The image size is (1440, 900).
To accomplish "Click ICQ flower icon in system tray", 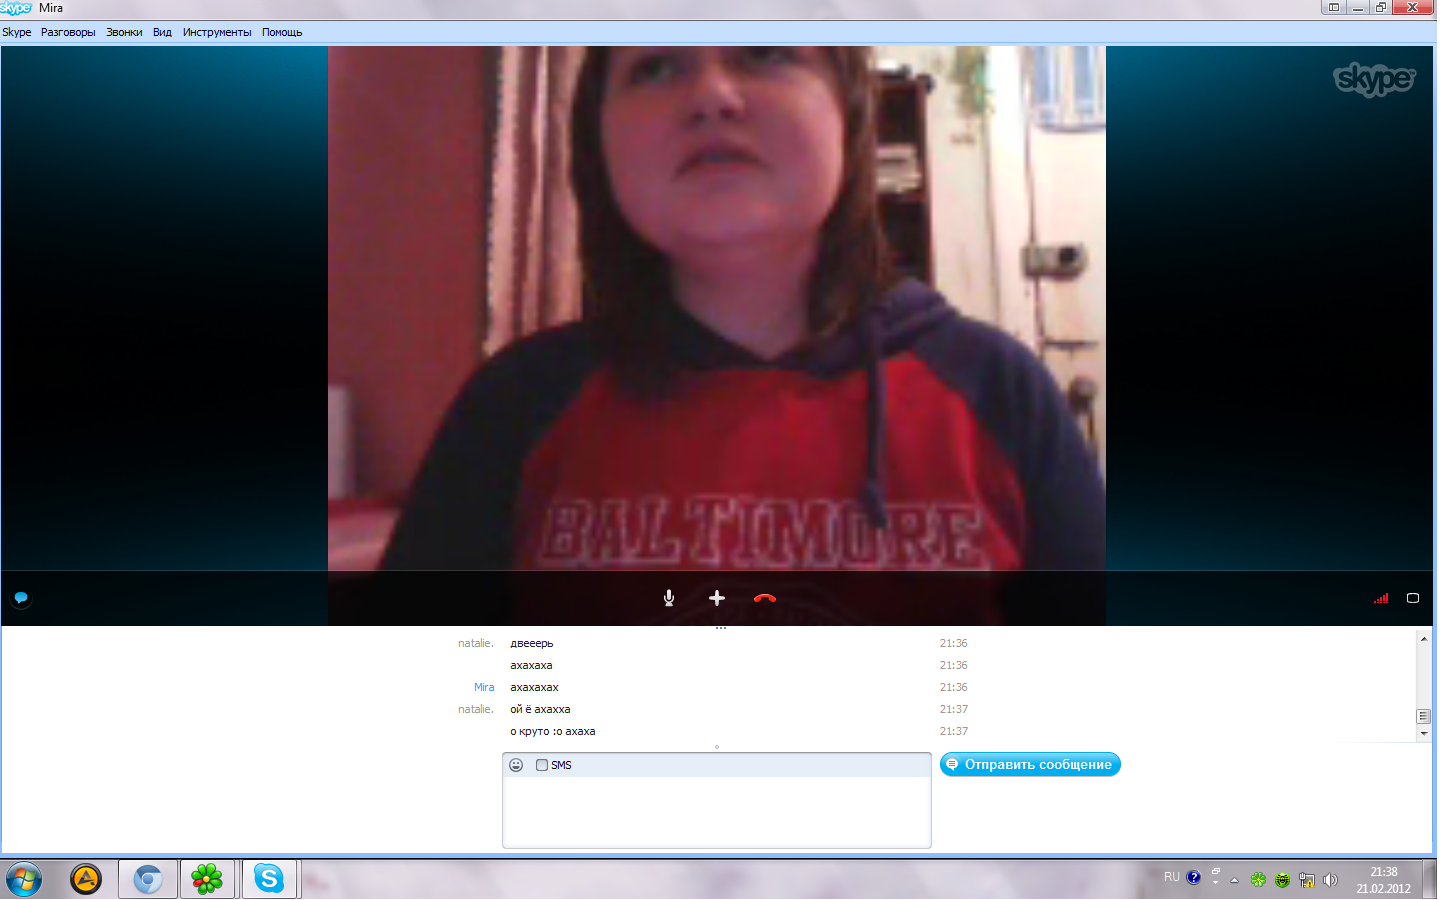I will pos(1258,880).
